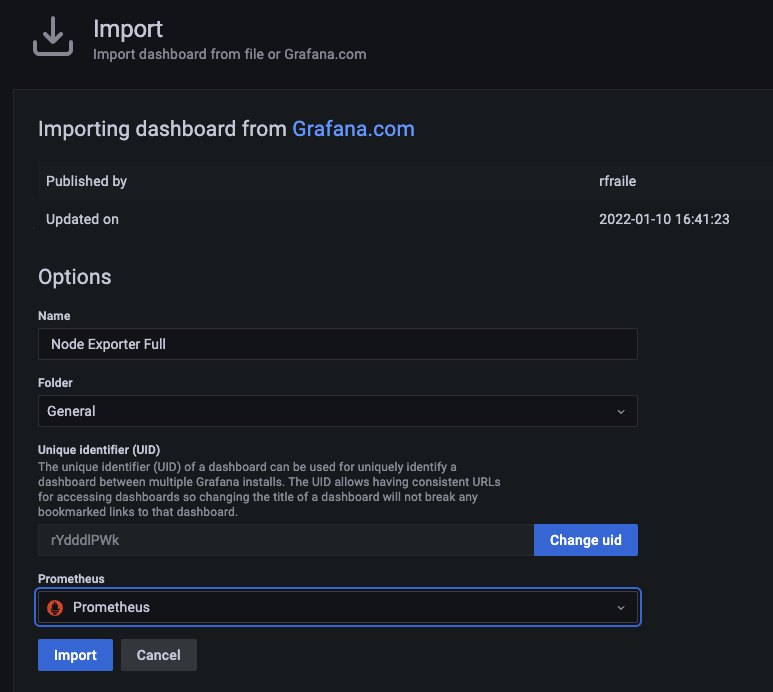773x692 pixels.
Task: Cancel the dashboard import
Action: [x=159, y=655]
